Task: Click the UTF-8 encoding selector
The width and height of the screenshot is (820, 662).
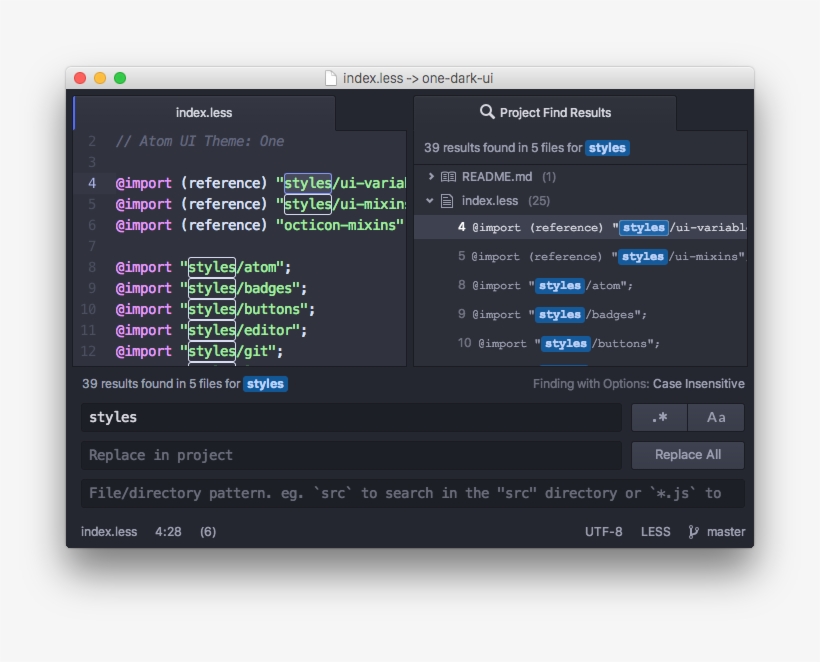Action: tap(603, 532)
